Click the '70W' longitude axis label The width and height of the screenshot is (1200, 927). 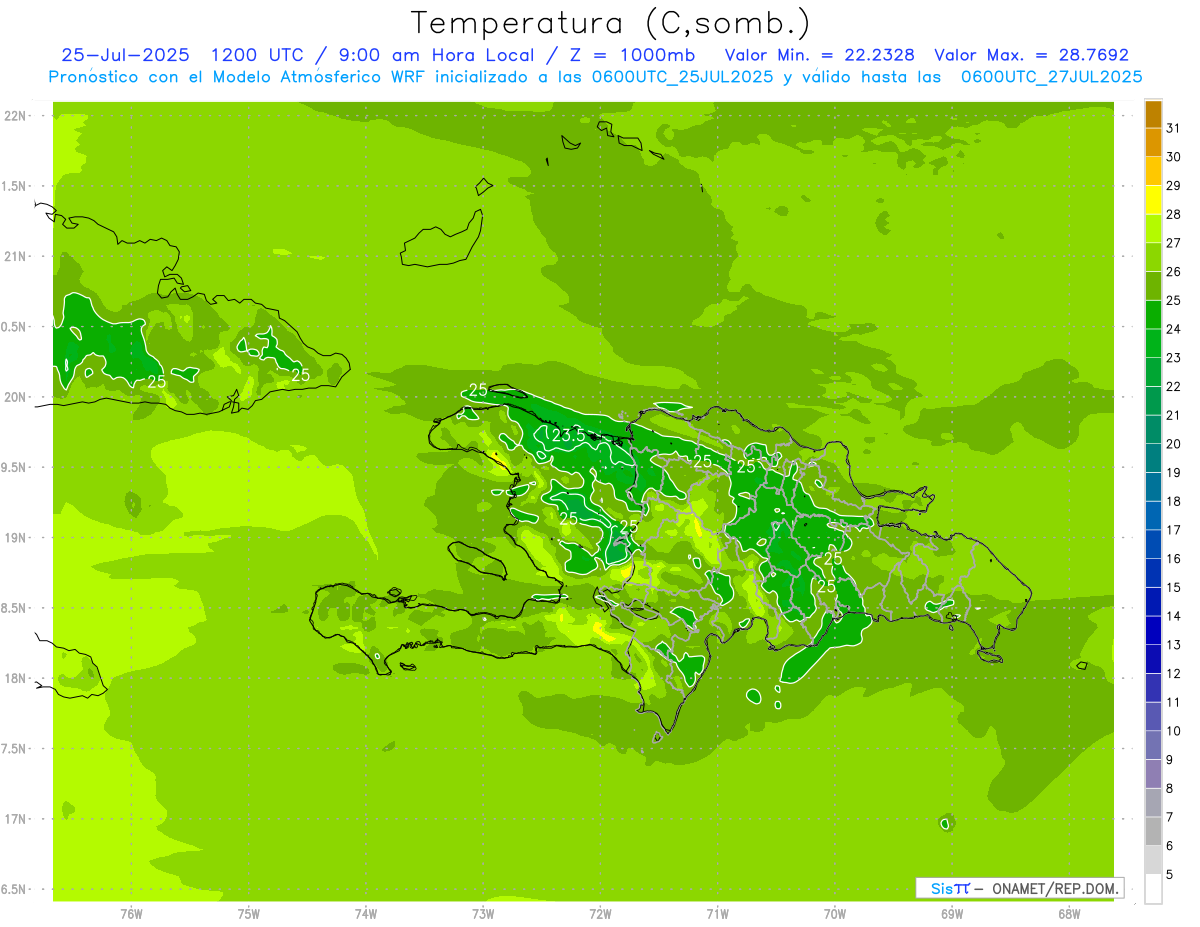point(835,914)
